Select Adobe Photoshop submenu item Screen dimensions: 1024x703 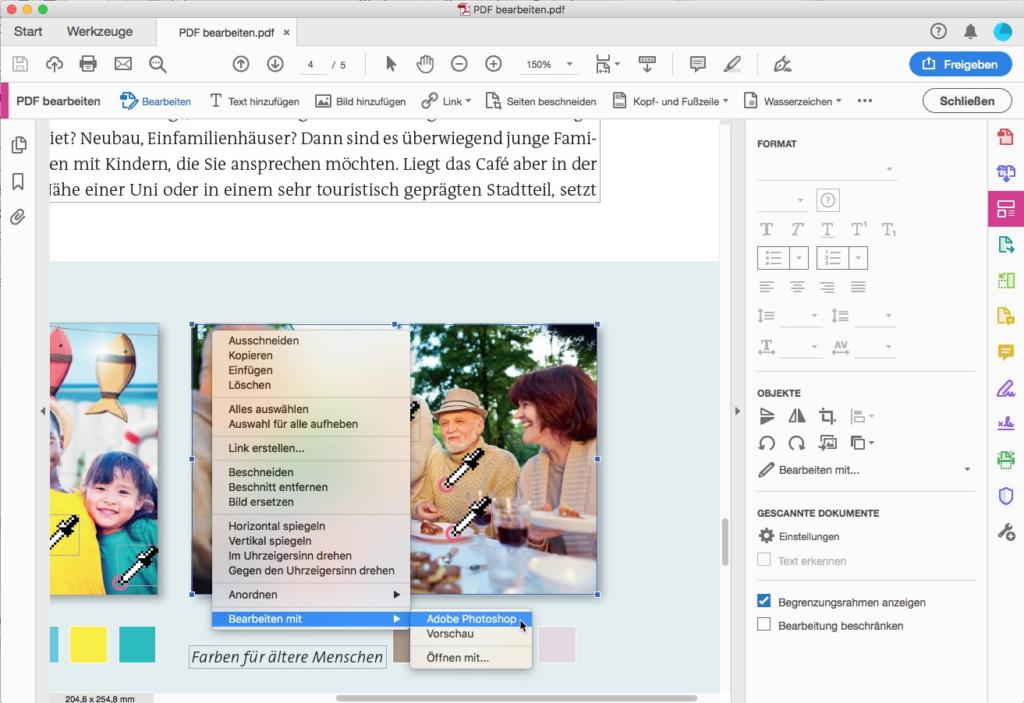[471, 619]
